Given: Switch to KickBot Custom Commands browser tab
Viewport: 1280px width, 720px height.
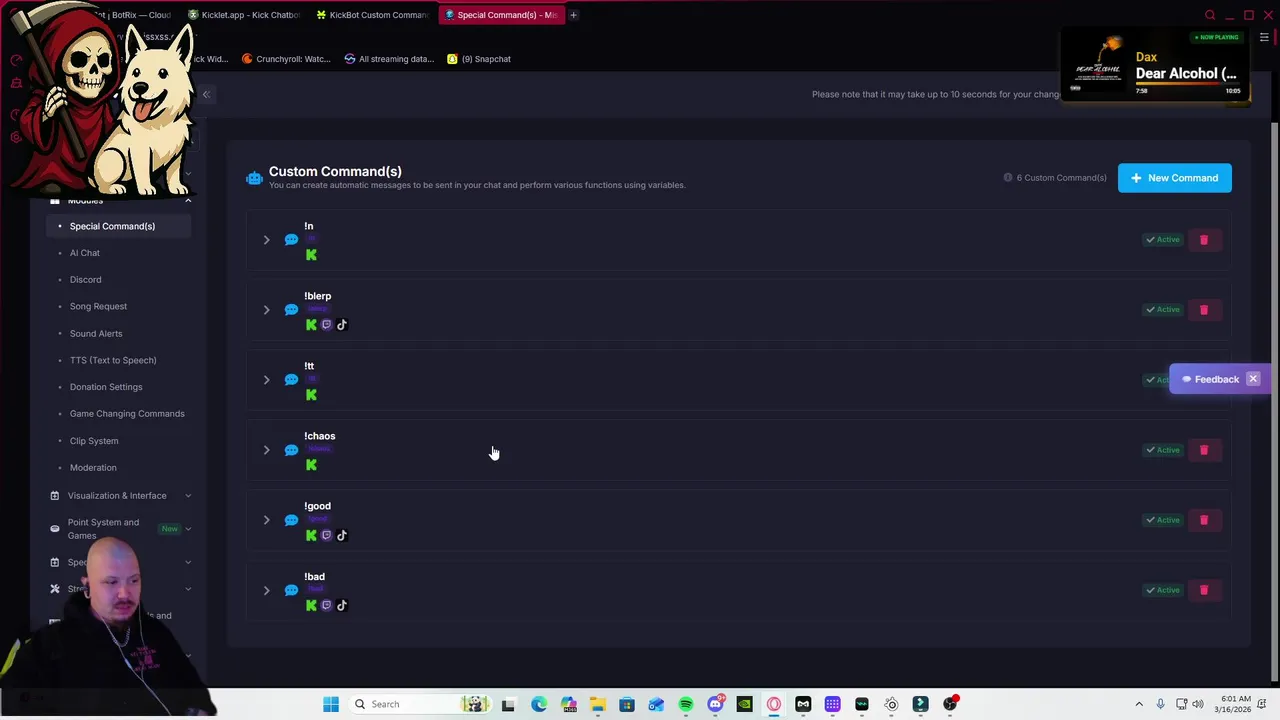Looking at the screenshot, I should tap(371, 15).
